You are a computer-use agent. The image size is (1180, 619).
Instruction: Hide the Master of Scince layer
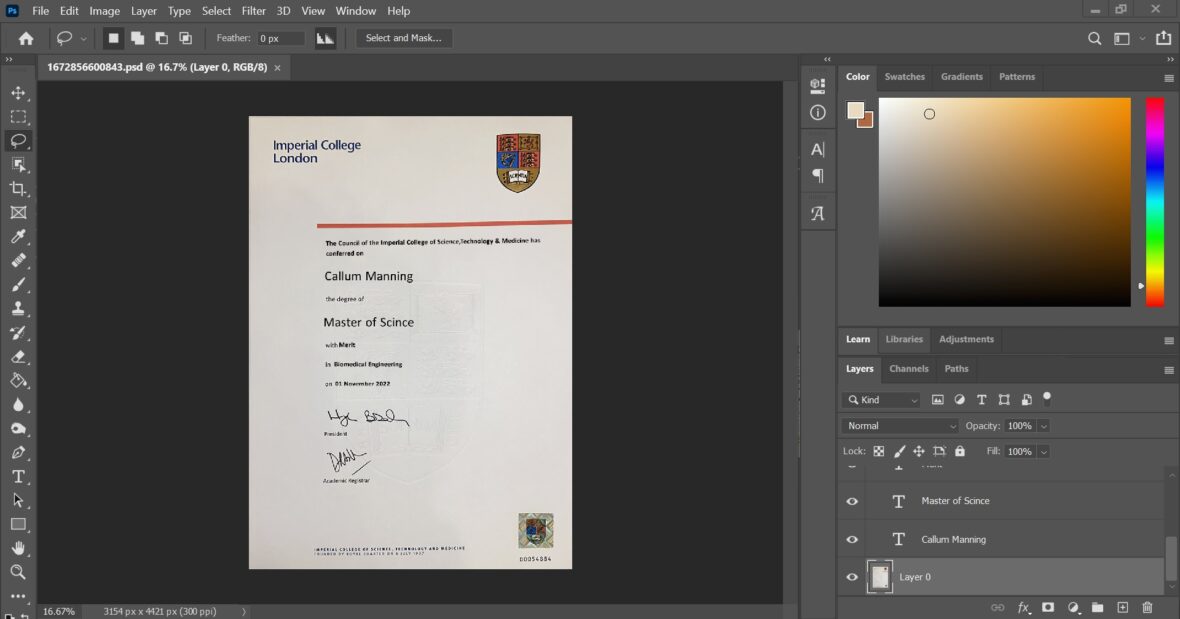click(852, 502)
